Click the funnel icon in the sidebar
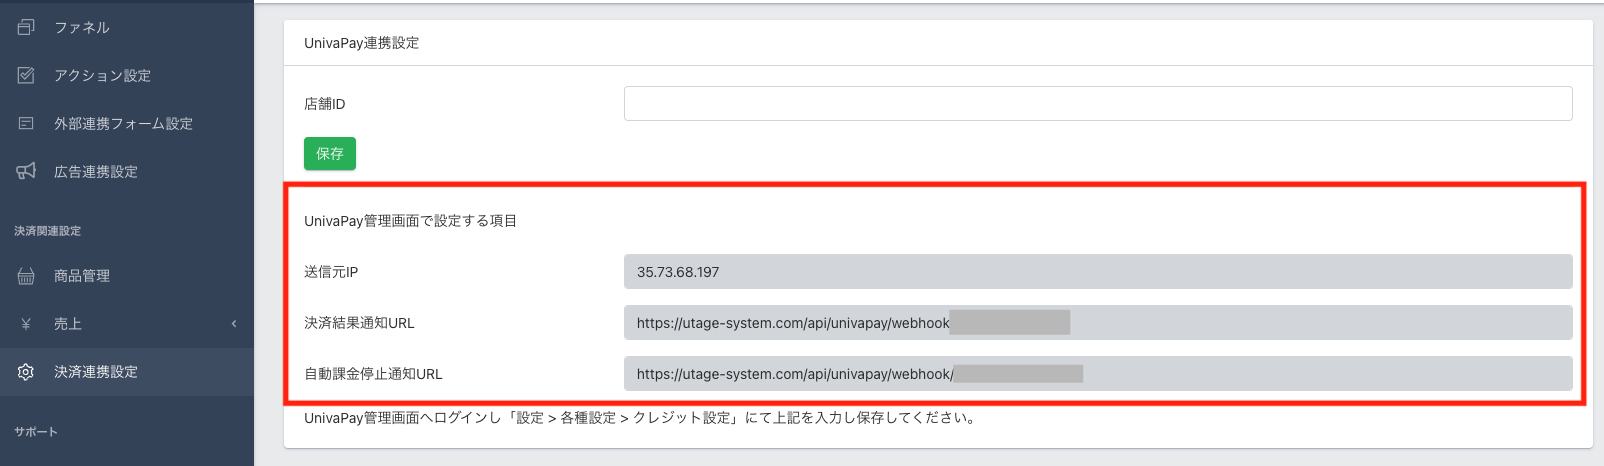Screen dimensions: 1604x466 click(26, 27)
